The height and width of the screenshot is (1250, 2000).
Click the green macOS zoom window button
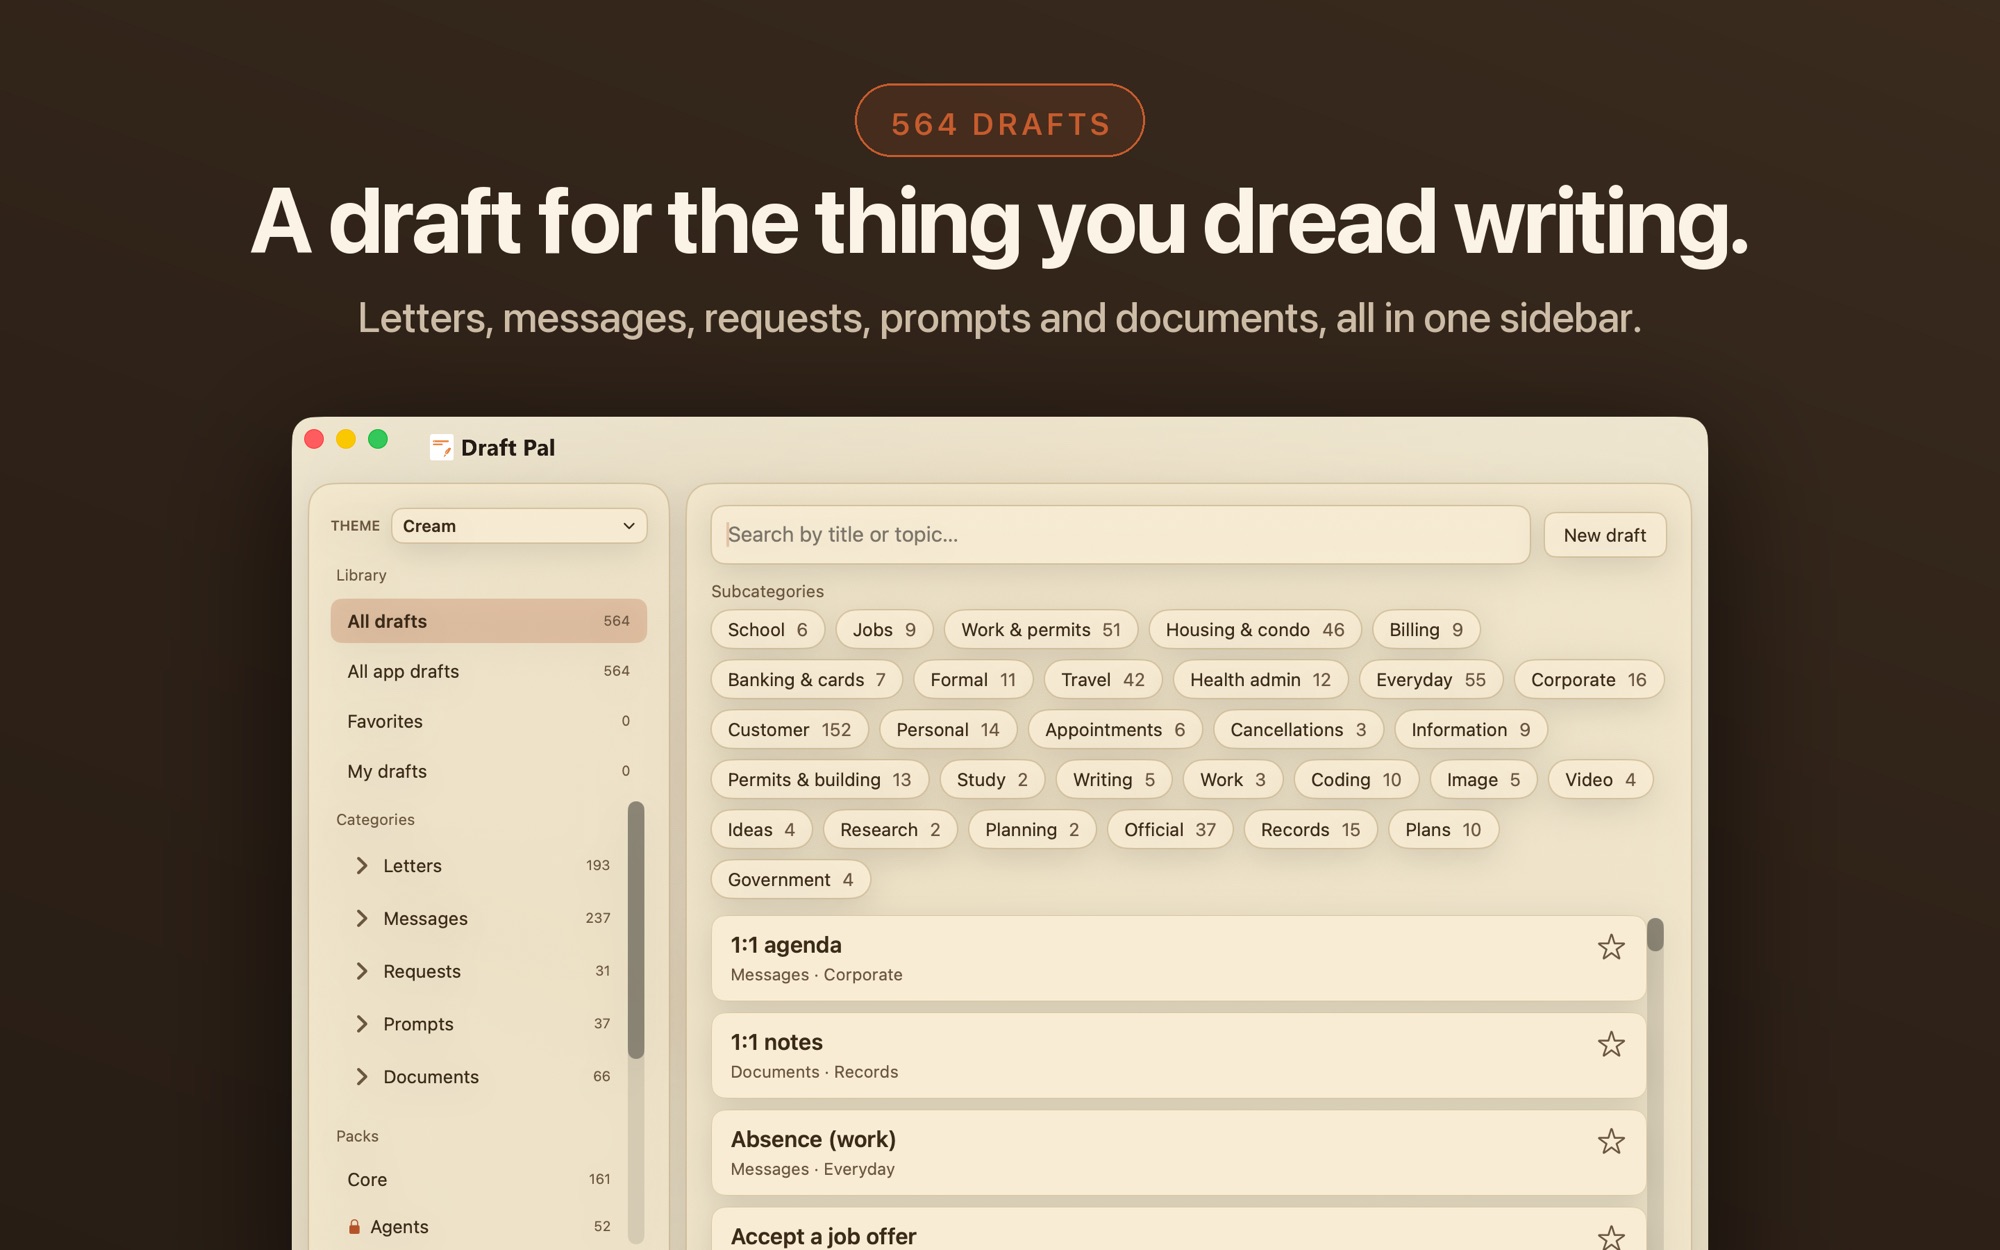tap(378, 439)
